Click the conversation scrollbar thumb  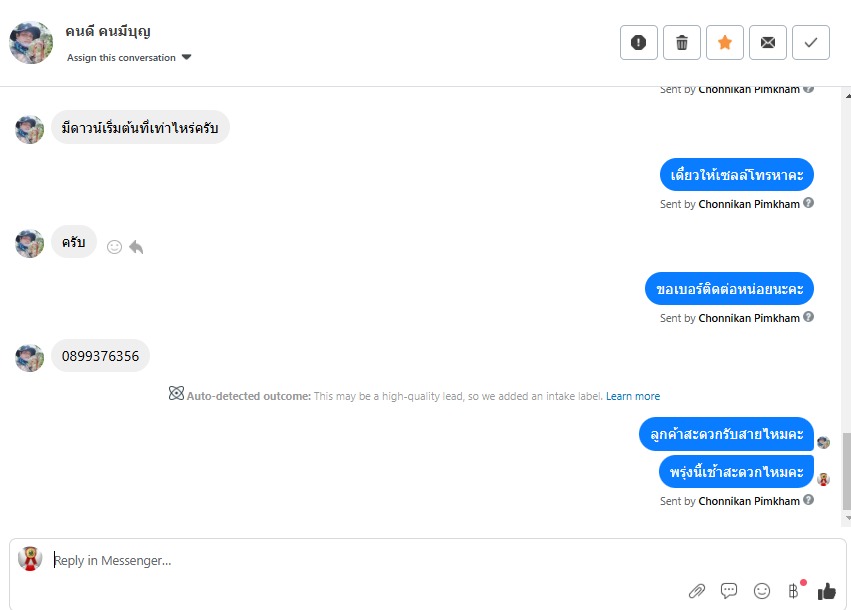click(x=847, y=471)
